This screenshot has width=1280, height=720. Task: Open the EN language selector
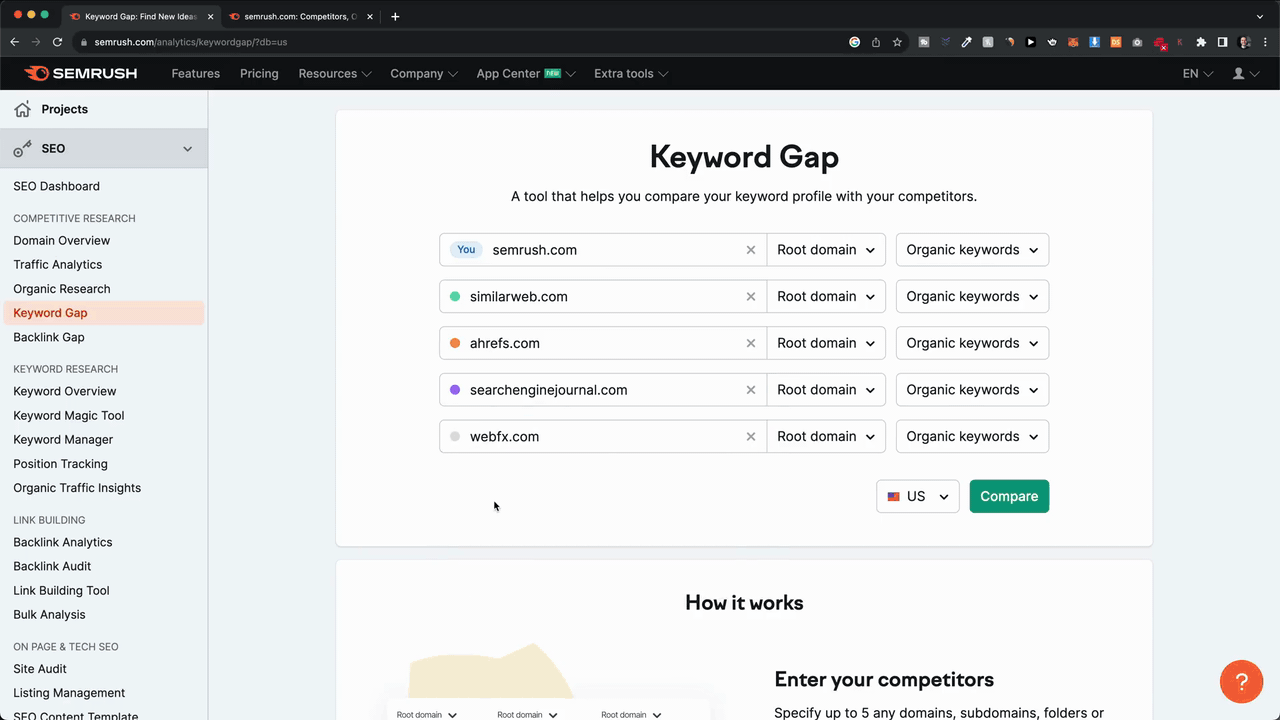coord(1198,74)
